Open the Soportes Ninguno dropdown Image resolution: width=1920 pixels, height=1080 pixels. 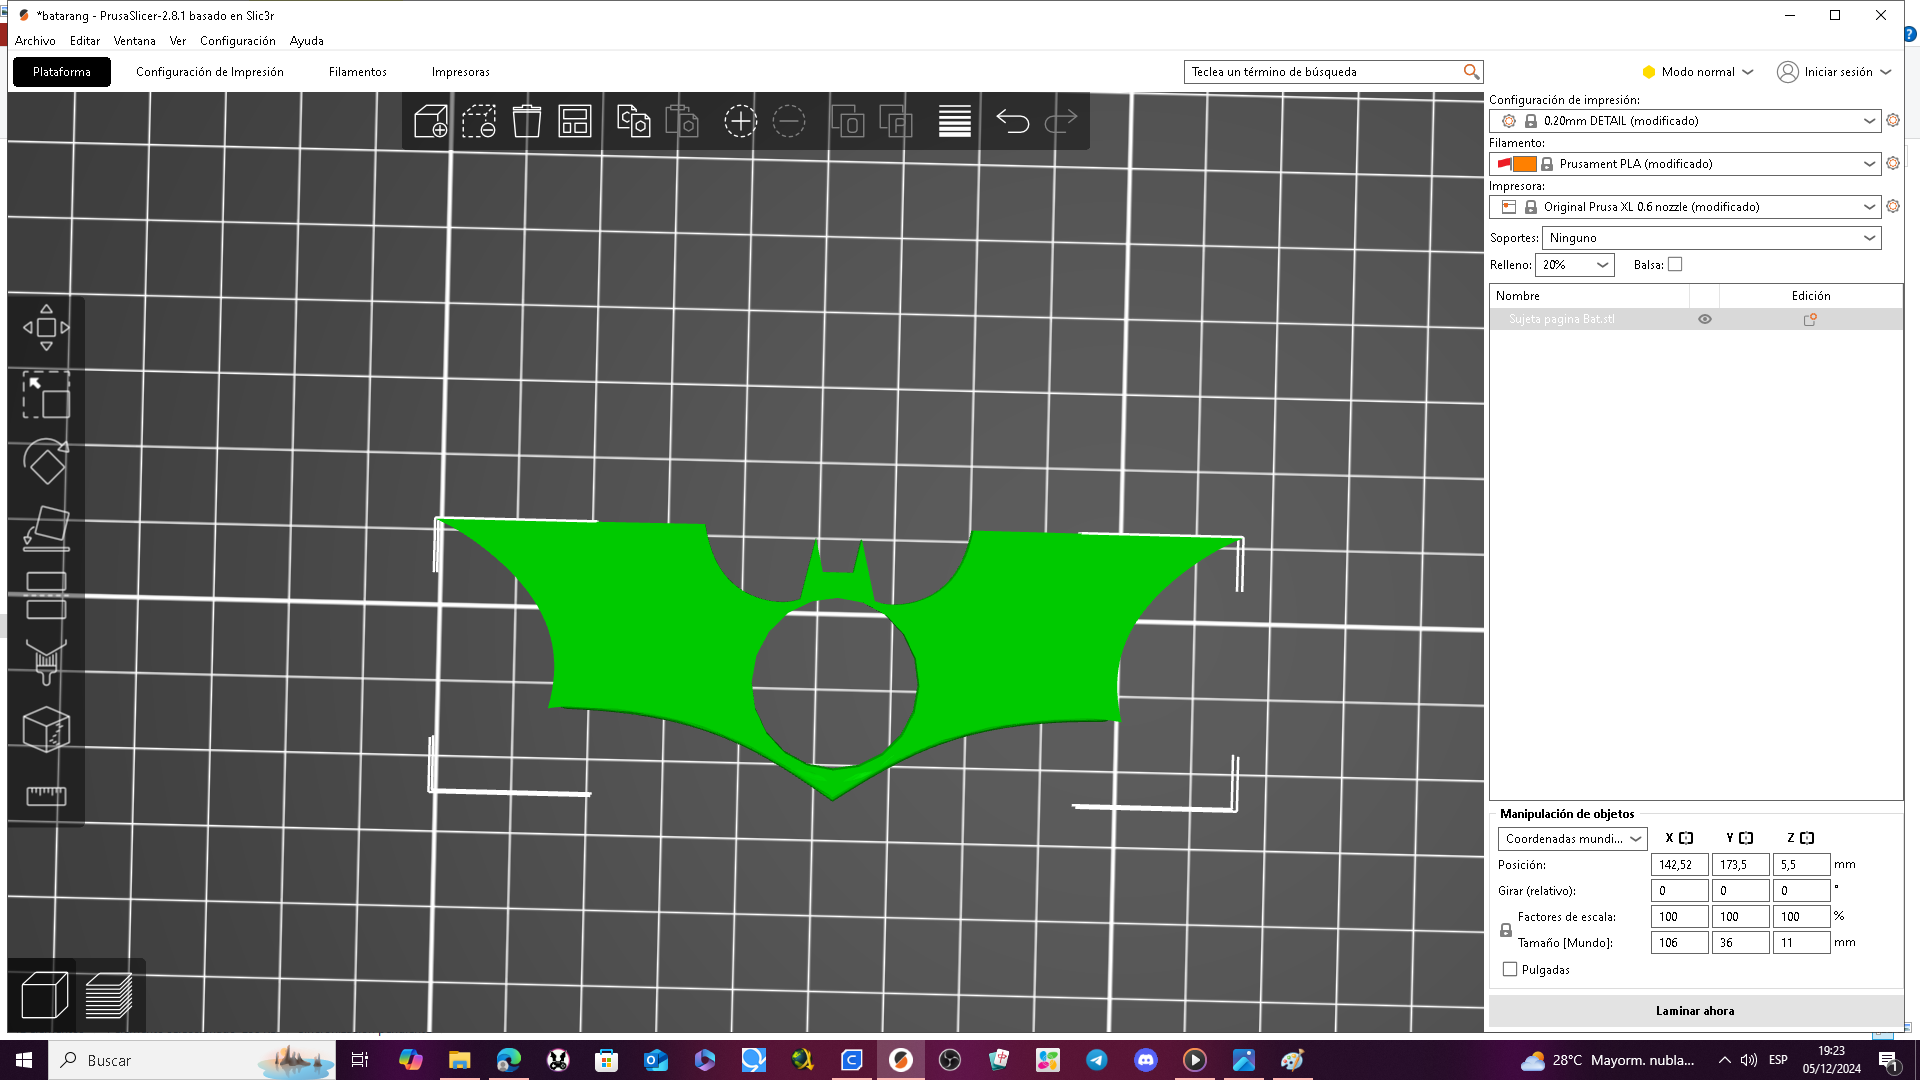click(x=1712, y=238)
